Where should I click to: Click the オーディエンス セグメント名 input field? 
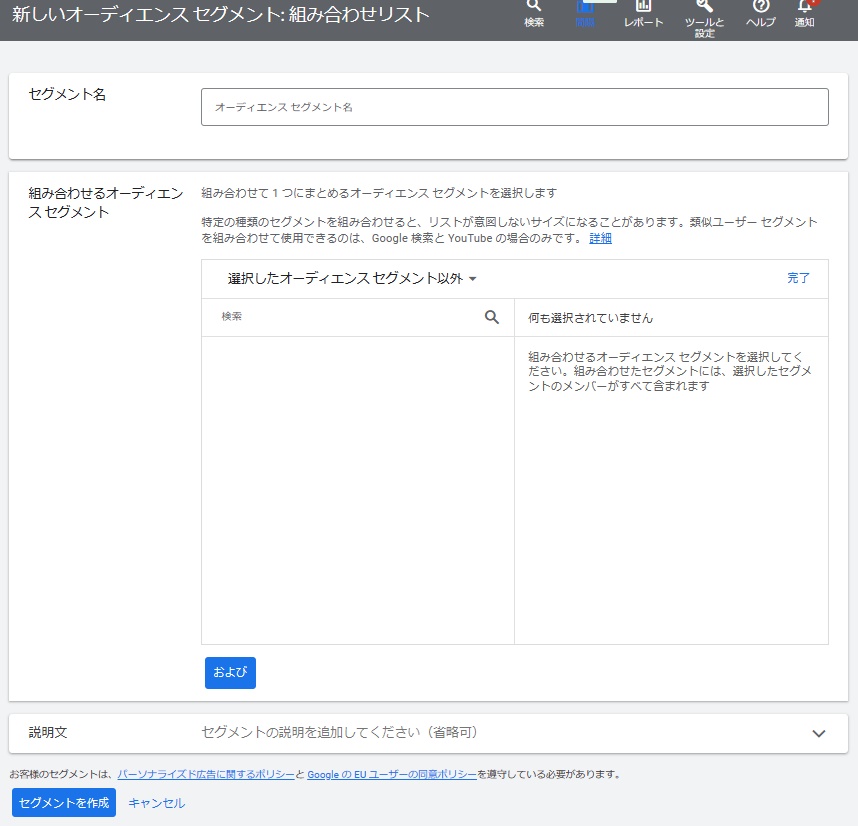514,107
